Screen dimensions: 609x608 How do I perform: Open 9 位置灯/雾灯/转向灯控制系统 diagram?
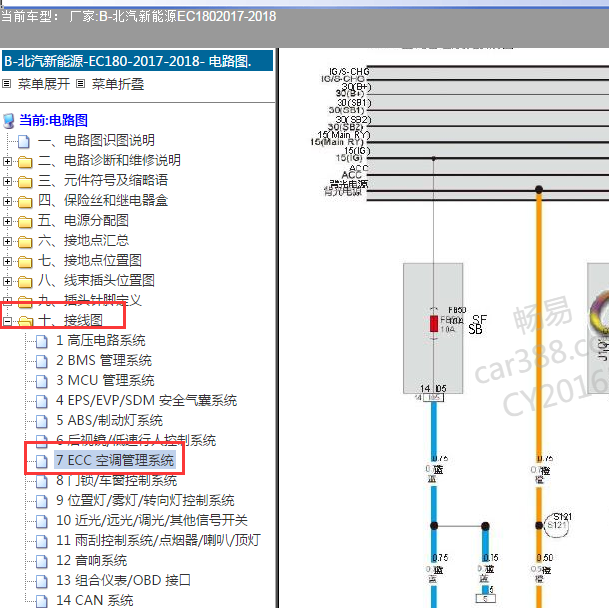145,500
